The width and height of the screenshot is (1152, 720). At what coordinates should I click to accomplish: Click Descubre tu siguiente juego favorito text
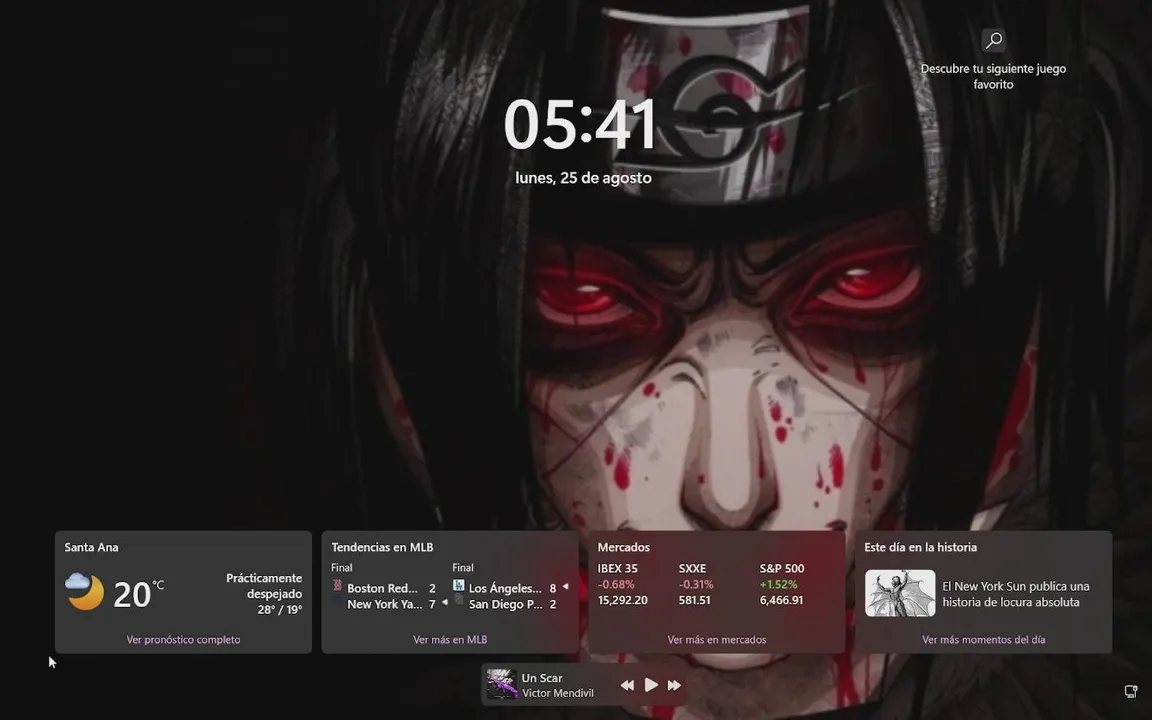coord(993,76)
